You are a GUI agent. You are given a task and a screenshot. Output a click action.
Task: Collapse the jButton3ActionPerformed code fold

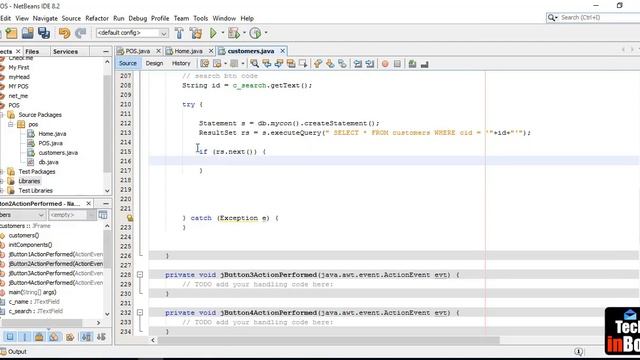click(140, 275)
